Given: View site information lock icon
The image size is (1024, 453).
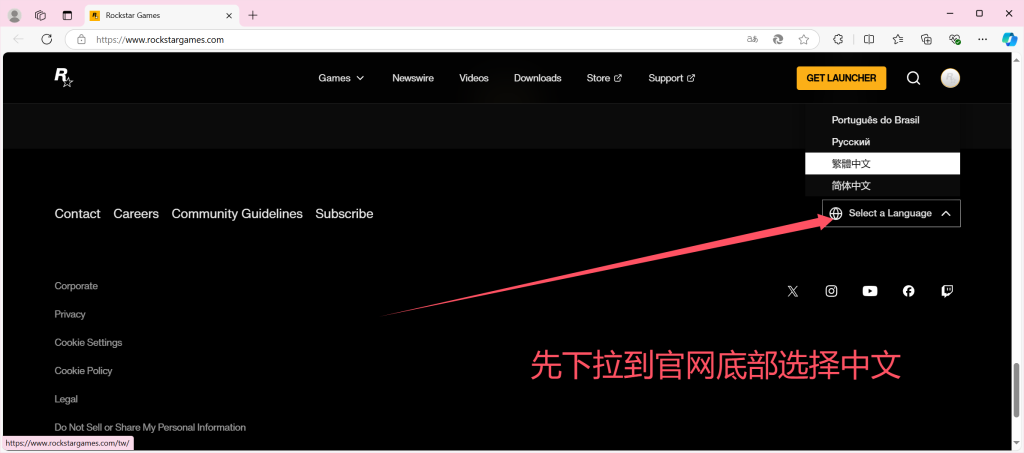Looking at the screenshot, I should [81, 39].
